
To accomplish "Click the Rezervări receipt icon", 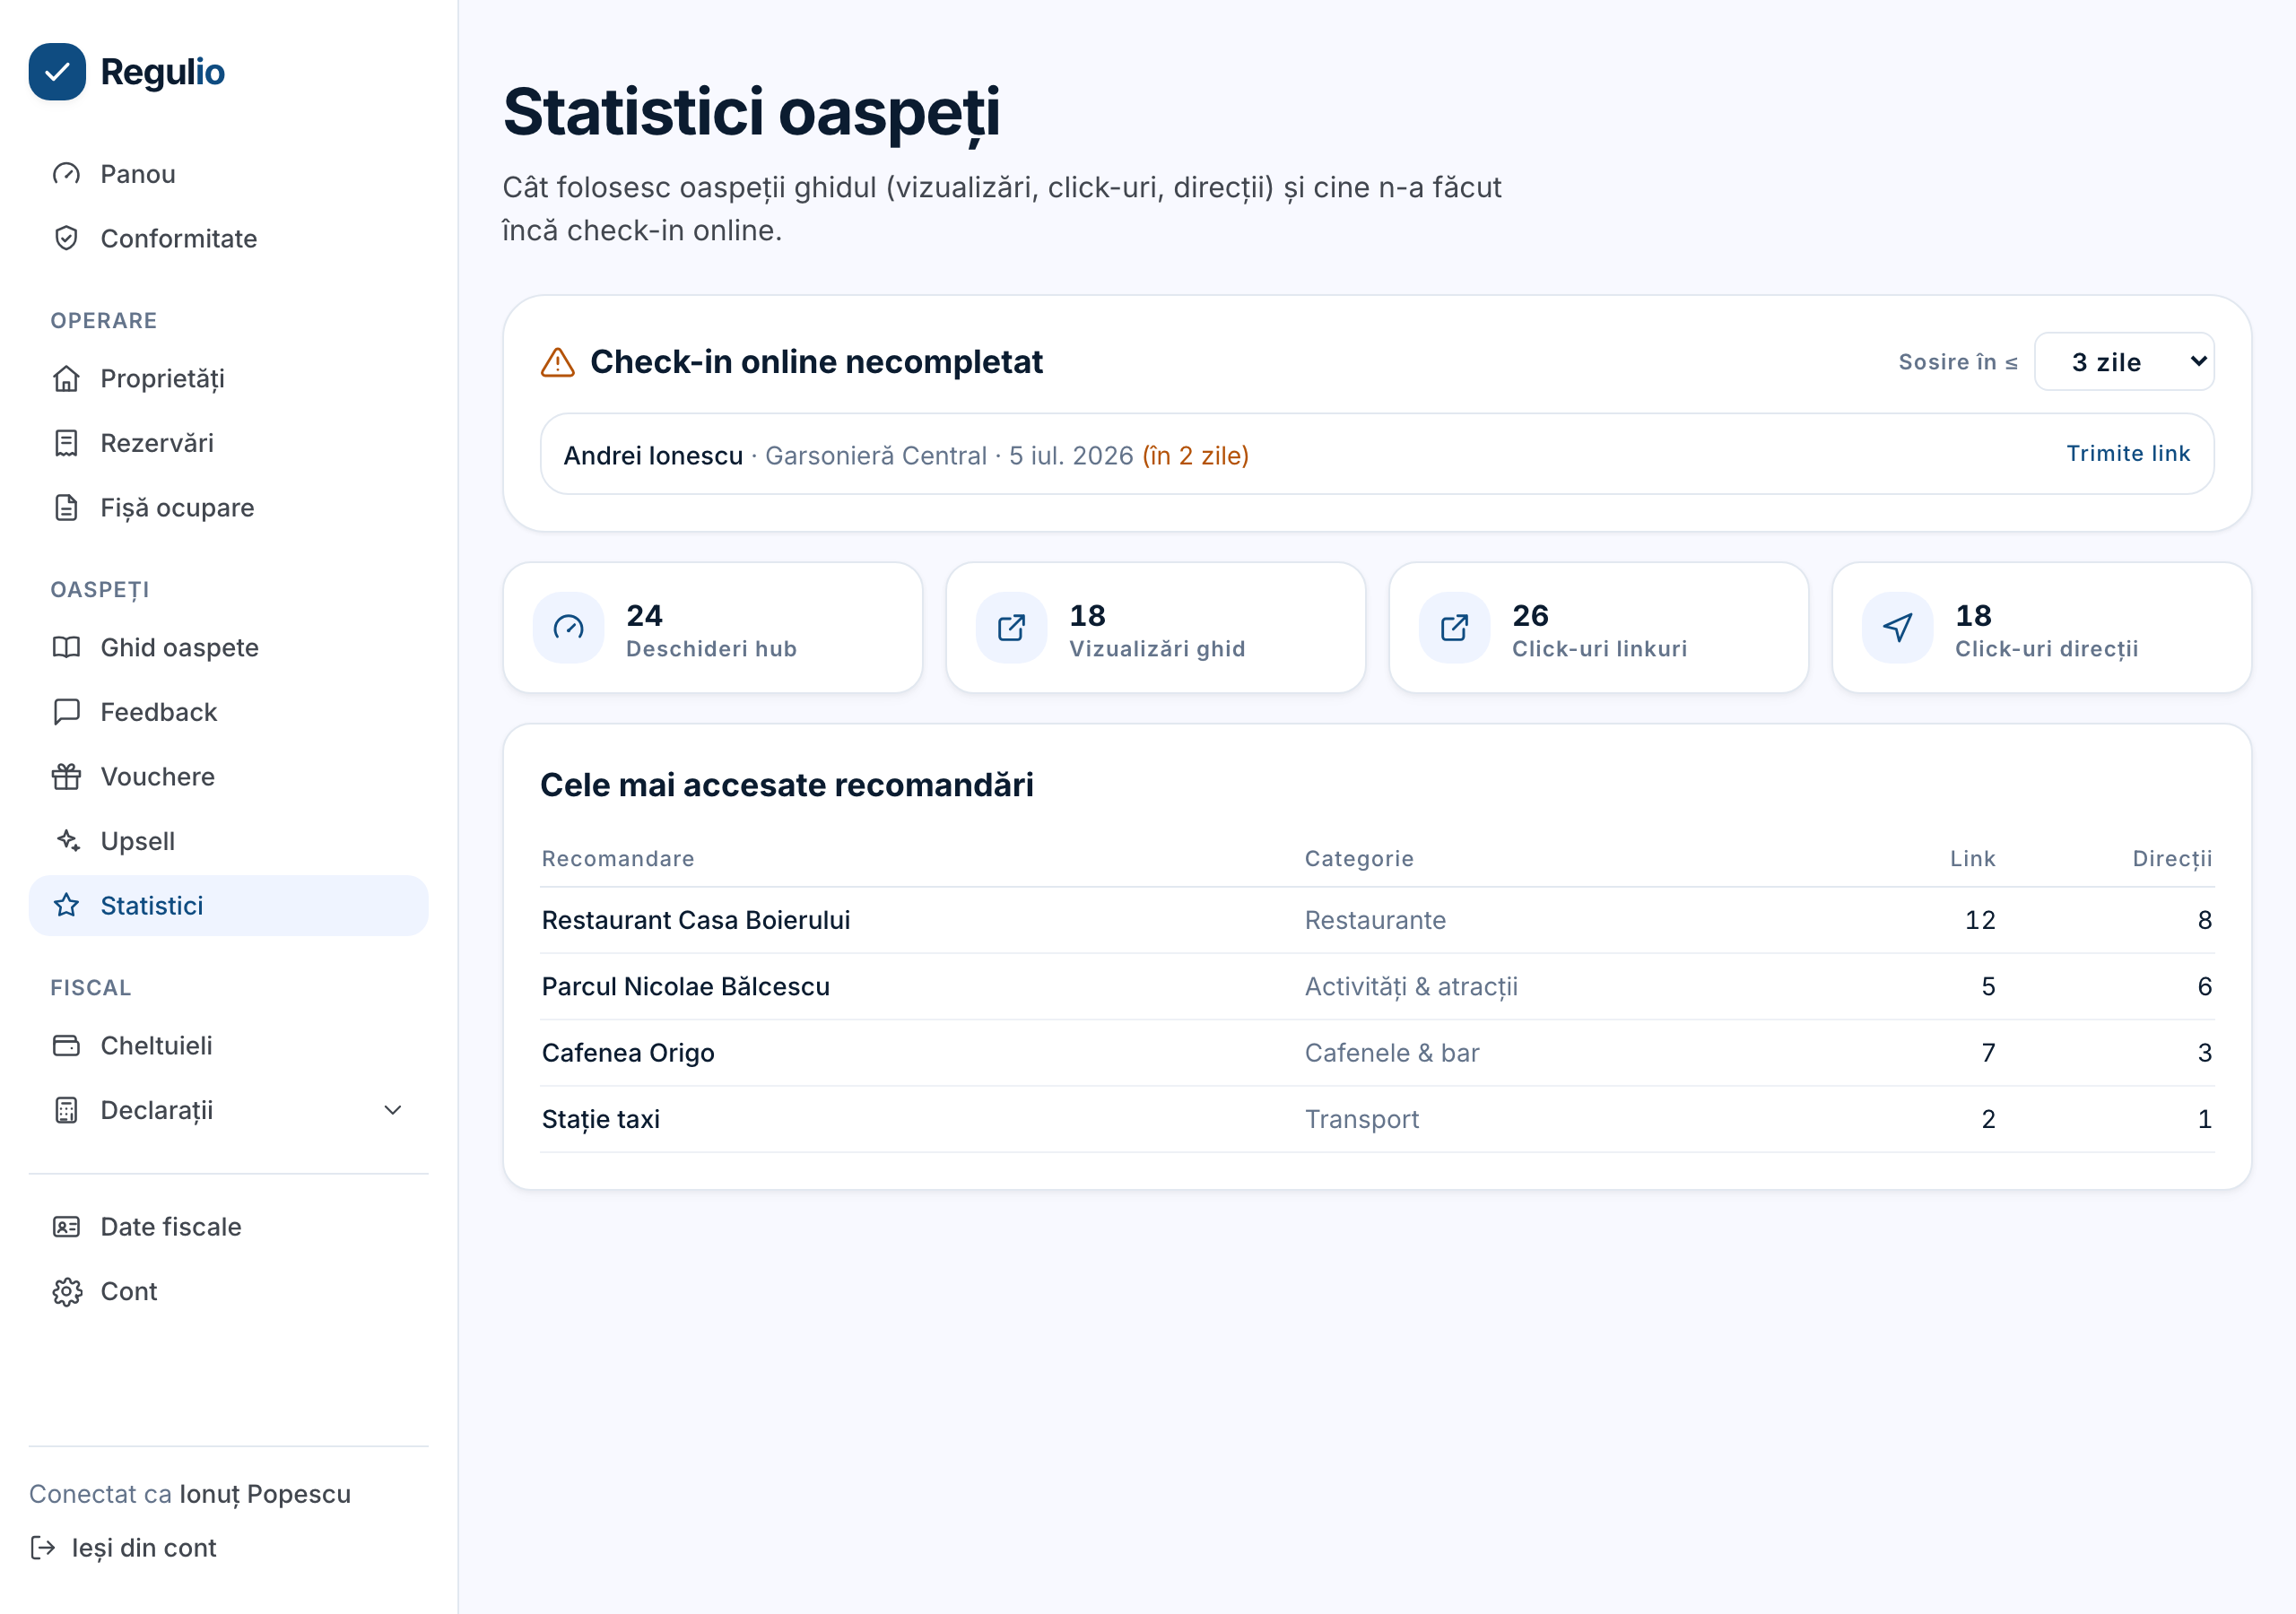I will 66,443.
